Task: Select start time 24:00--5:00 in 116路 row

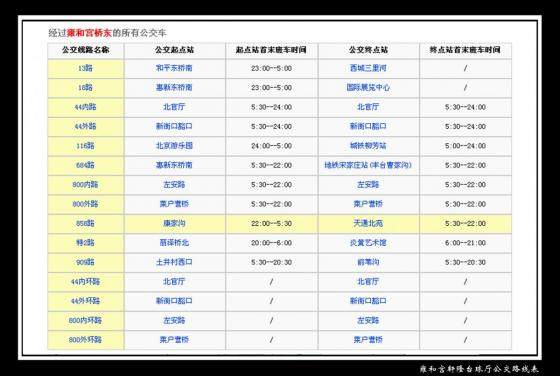Action: [271, 146]
